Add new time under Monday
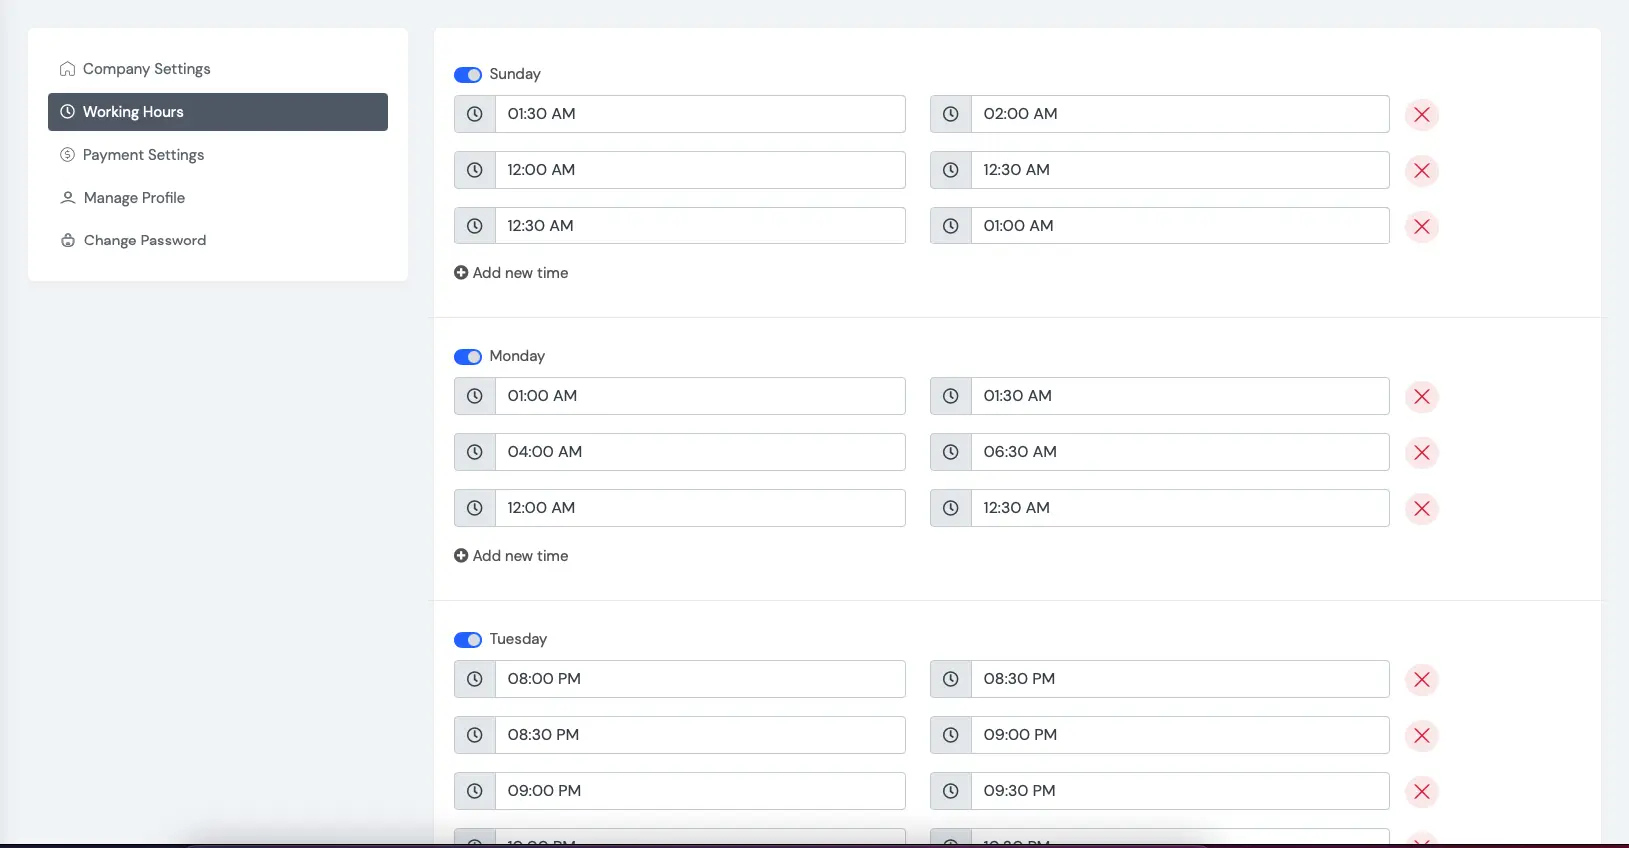Image resolution: width=1629 pixels, height=848 pixels. 511,556
